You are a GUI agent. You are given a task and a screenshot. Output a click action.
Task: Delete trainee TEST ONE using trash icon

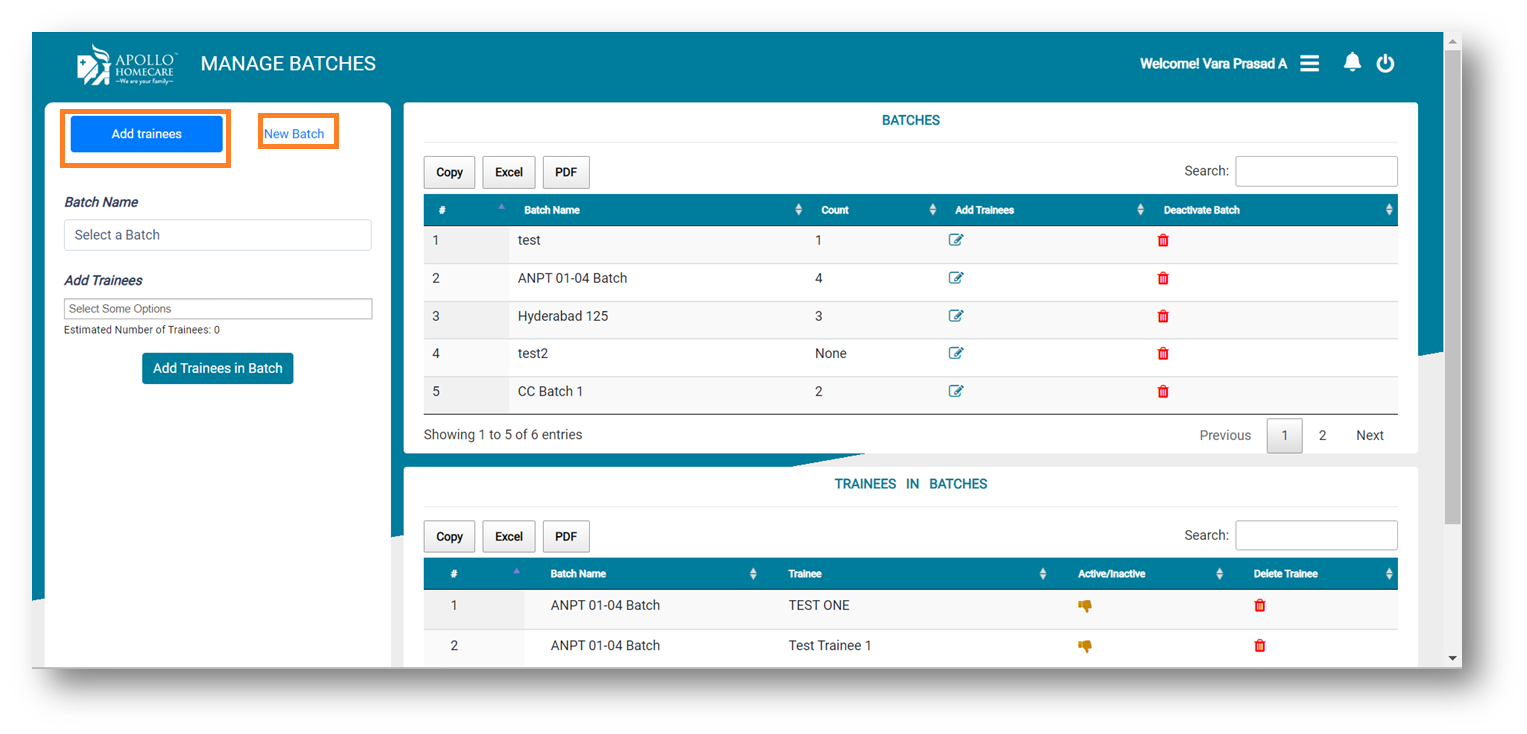pyautogui.click(x=1260, y=605)
